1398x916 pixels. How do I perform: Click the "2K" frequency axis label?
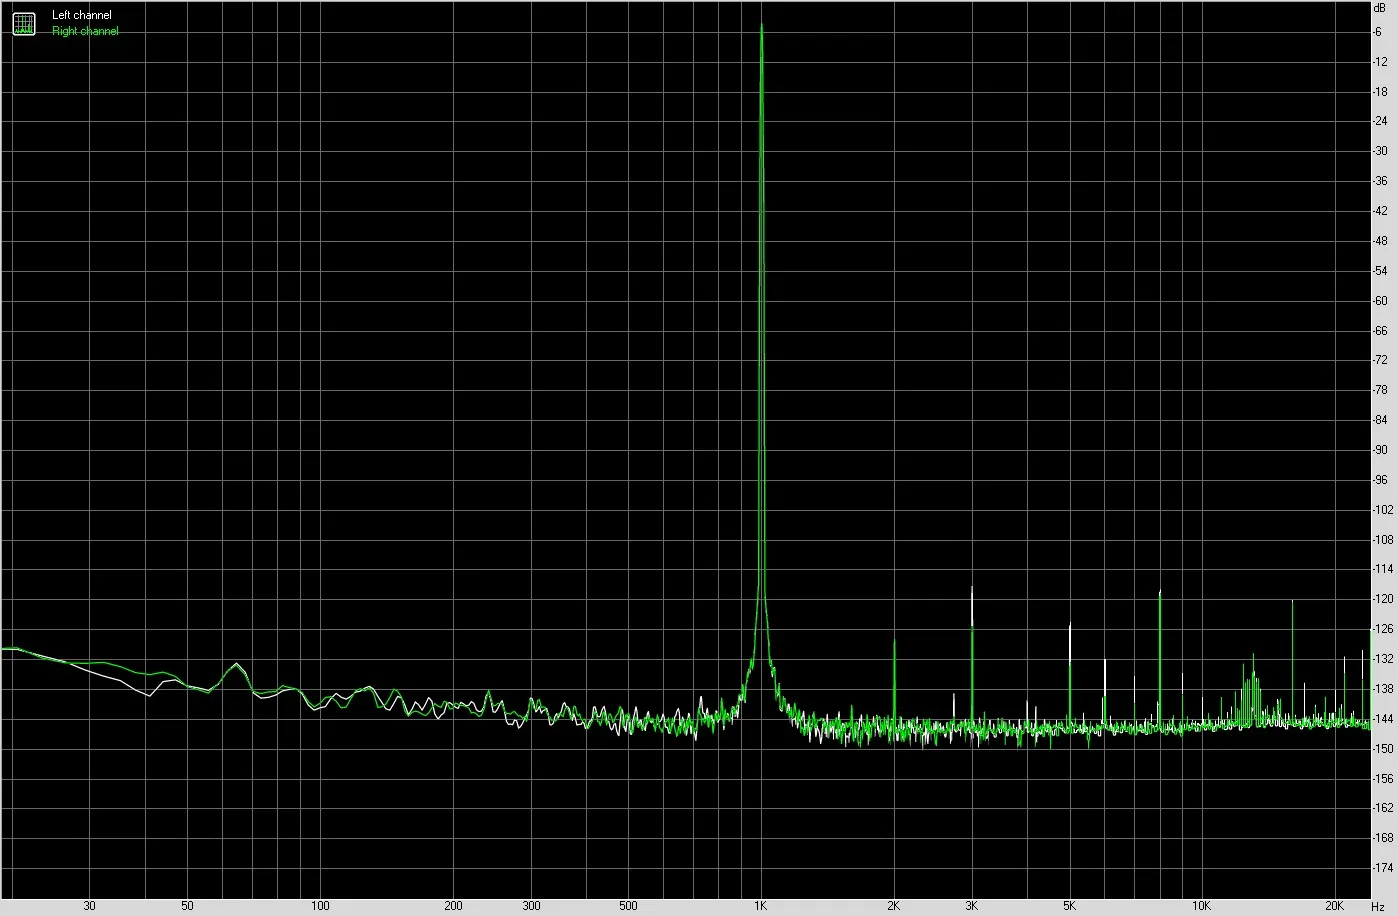pos(893,906)
